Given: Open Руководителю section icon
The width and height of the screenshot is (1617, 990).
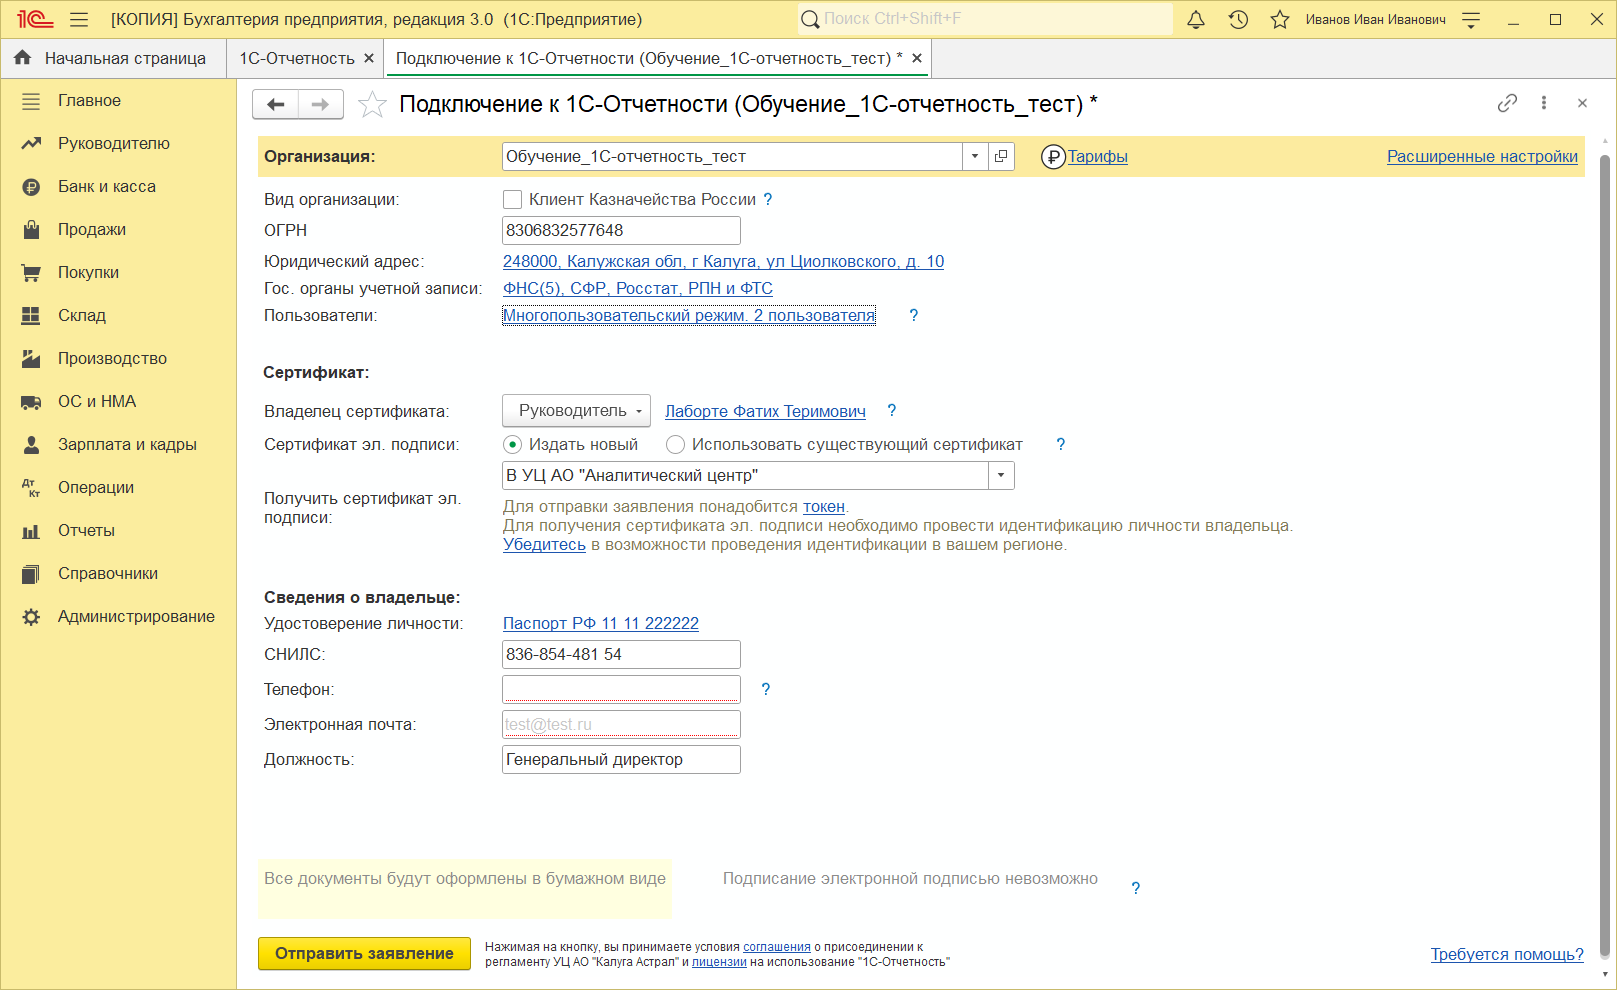Looking at the screenshot, I should tap(31, 144).
